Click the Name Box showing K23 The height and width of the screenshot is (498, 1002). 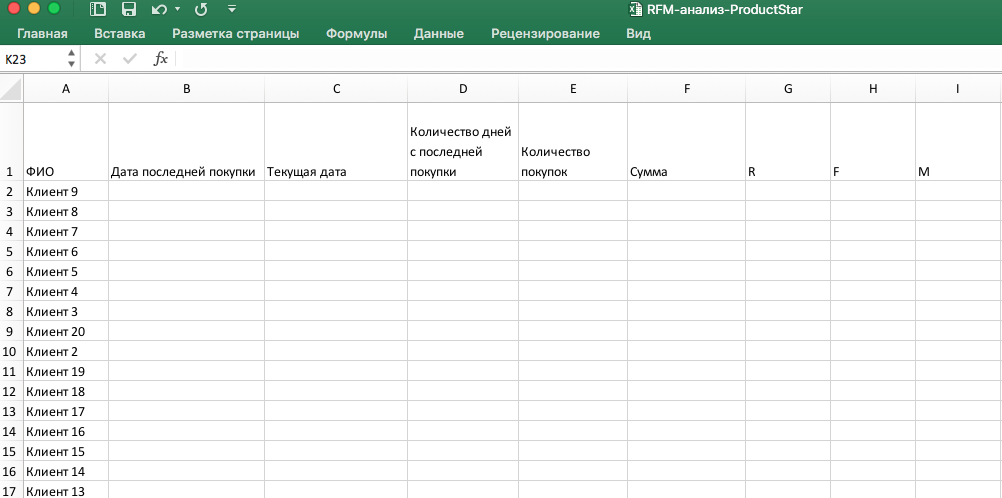click(32, 59)
